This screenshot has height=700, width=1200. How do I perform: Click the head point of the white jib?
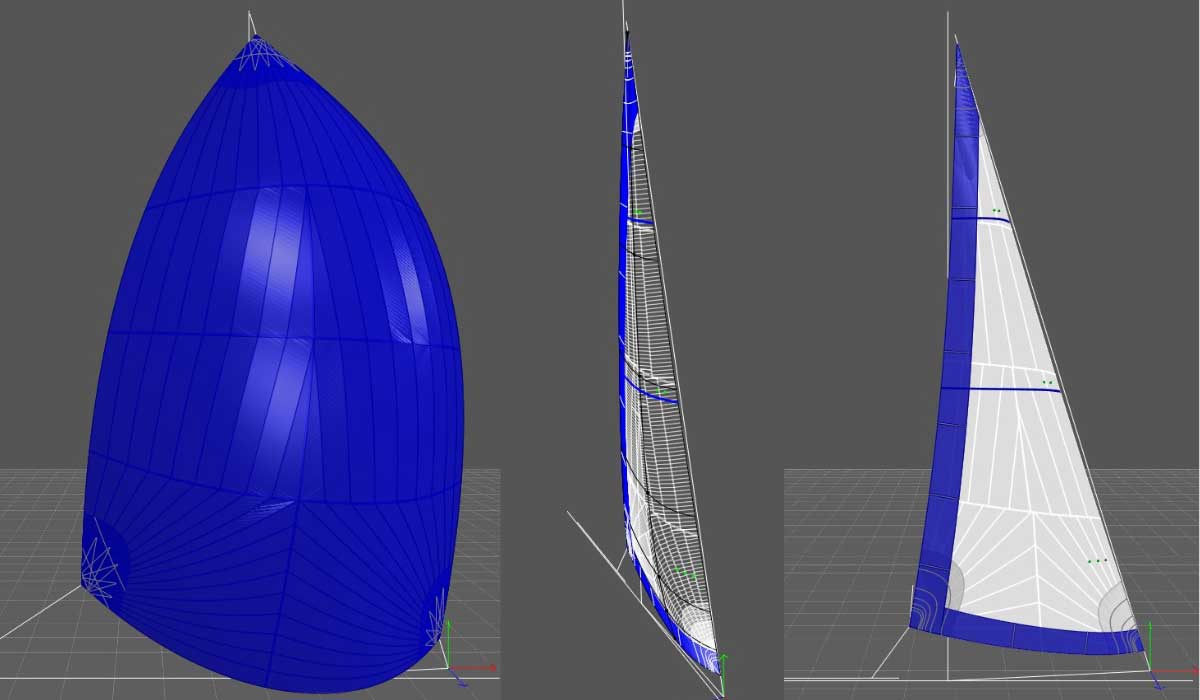coord(957,43)
